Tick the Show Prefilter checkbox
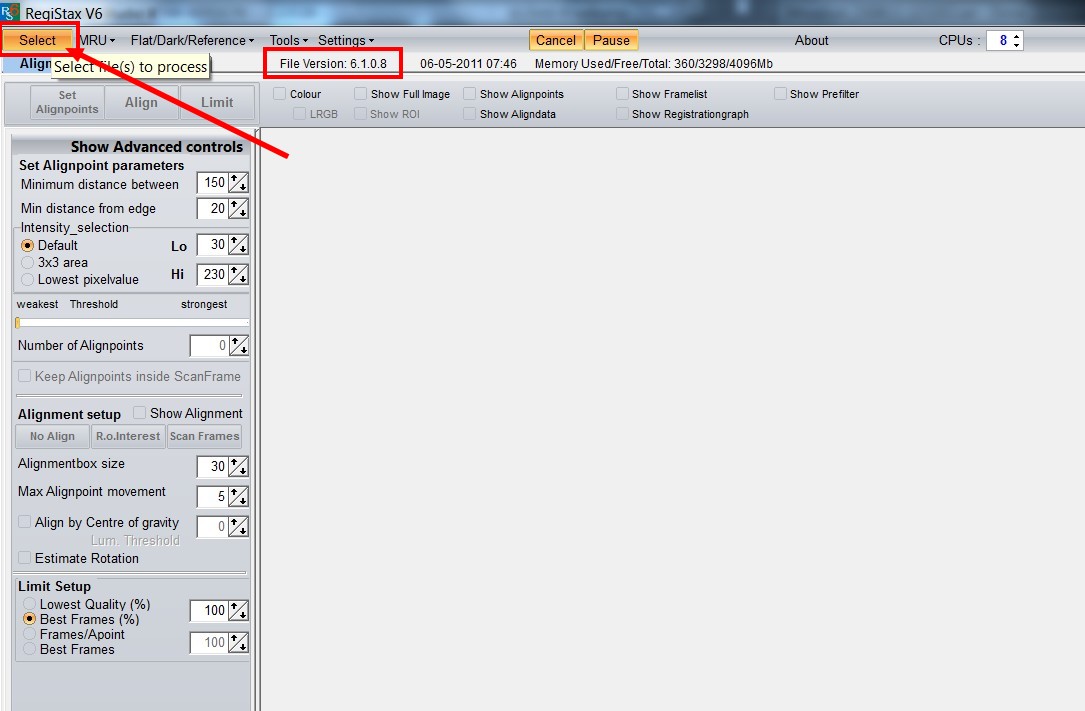 [780, 93]
